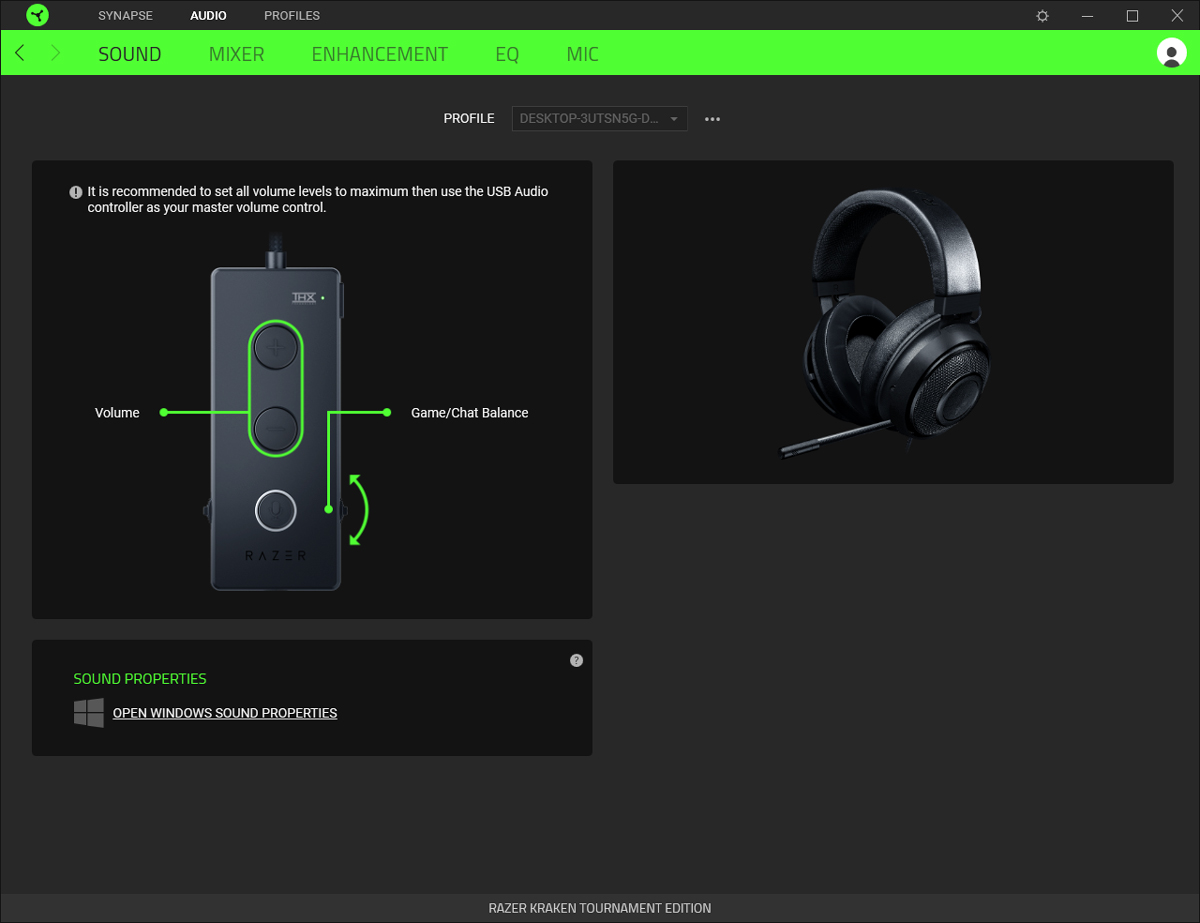Image resolution: width=1200 pixels, height=923 pixels.
Task: Maximize the Synapse window
Action: [1132, 16]
